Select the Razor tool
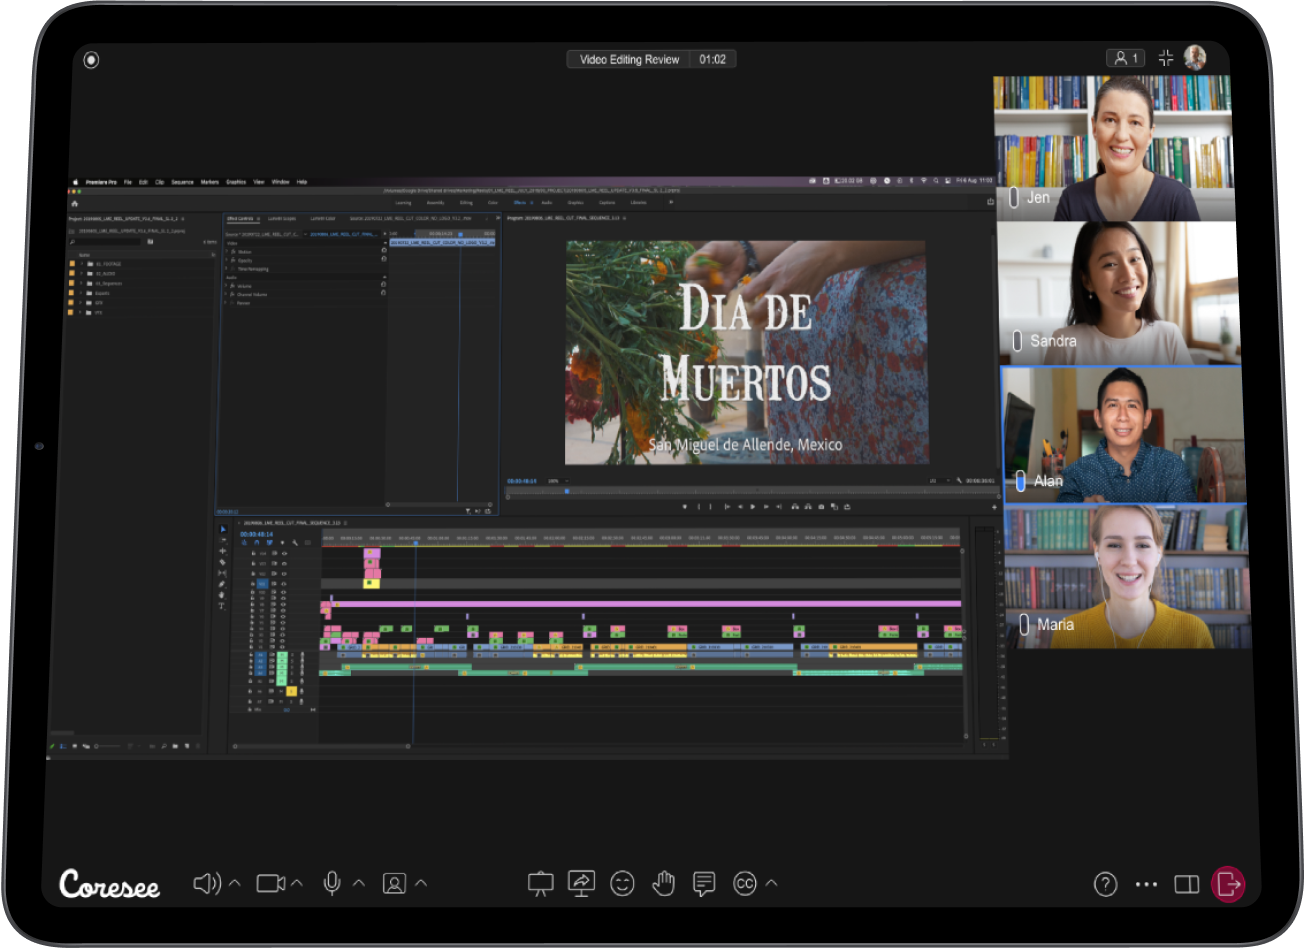Image resolution: width=1306 pixels, height=948 pixels. (222, 562)
